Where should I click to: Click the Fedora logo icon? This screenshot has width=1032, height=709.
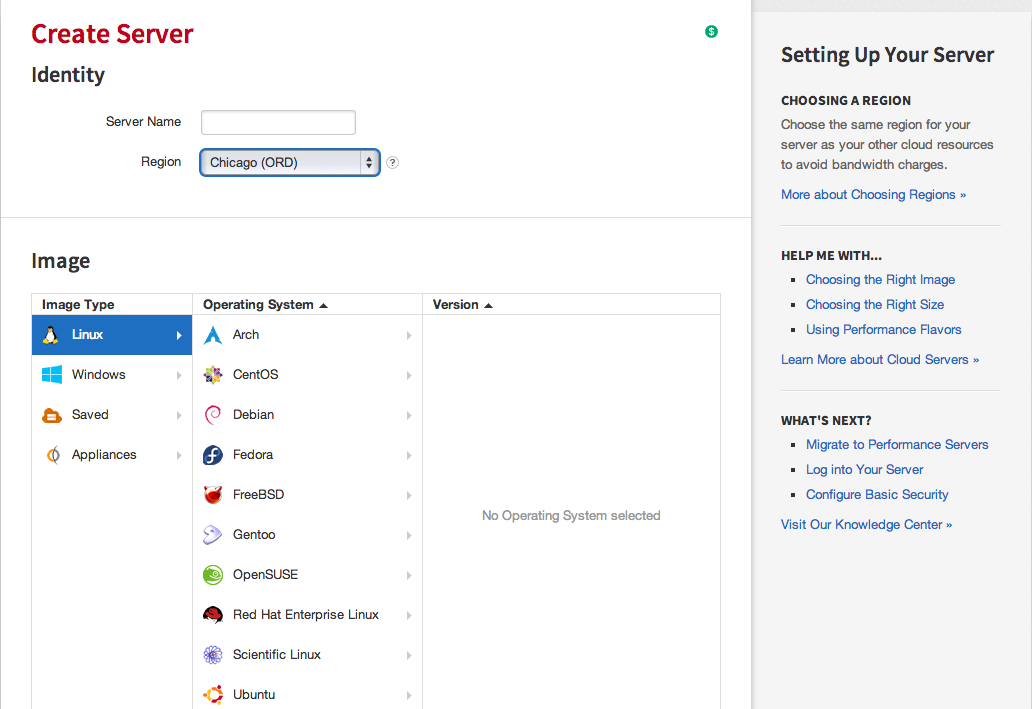click(x=213, y=455)
